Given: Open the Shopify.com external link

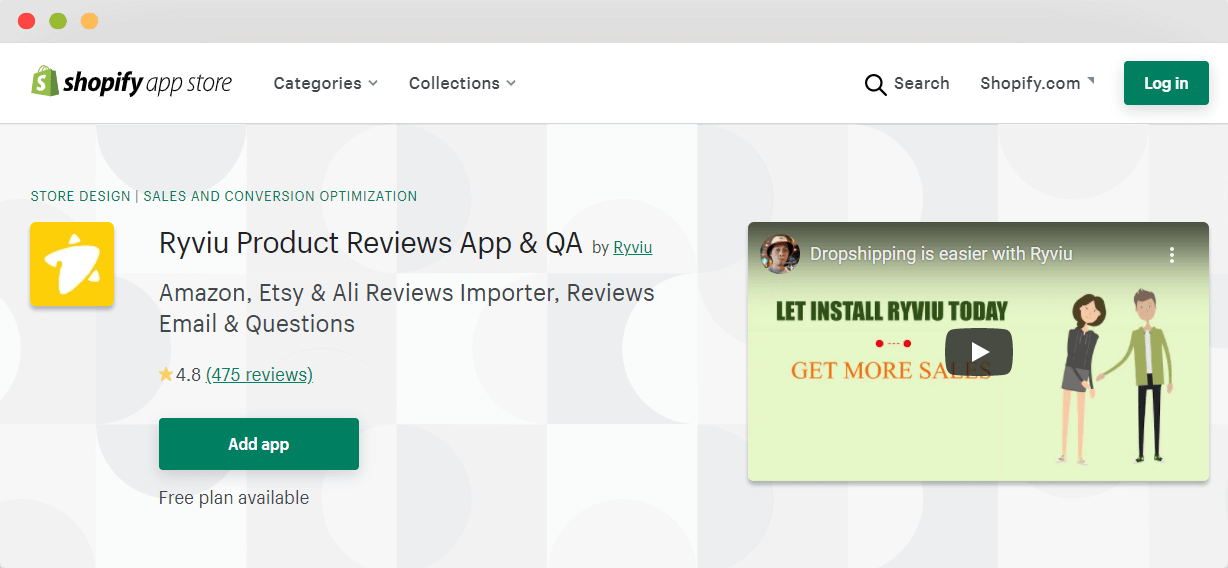Looking at the screenshot, I should point(1037,83).
